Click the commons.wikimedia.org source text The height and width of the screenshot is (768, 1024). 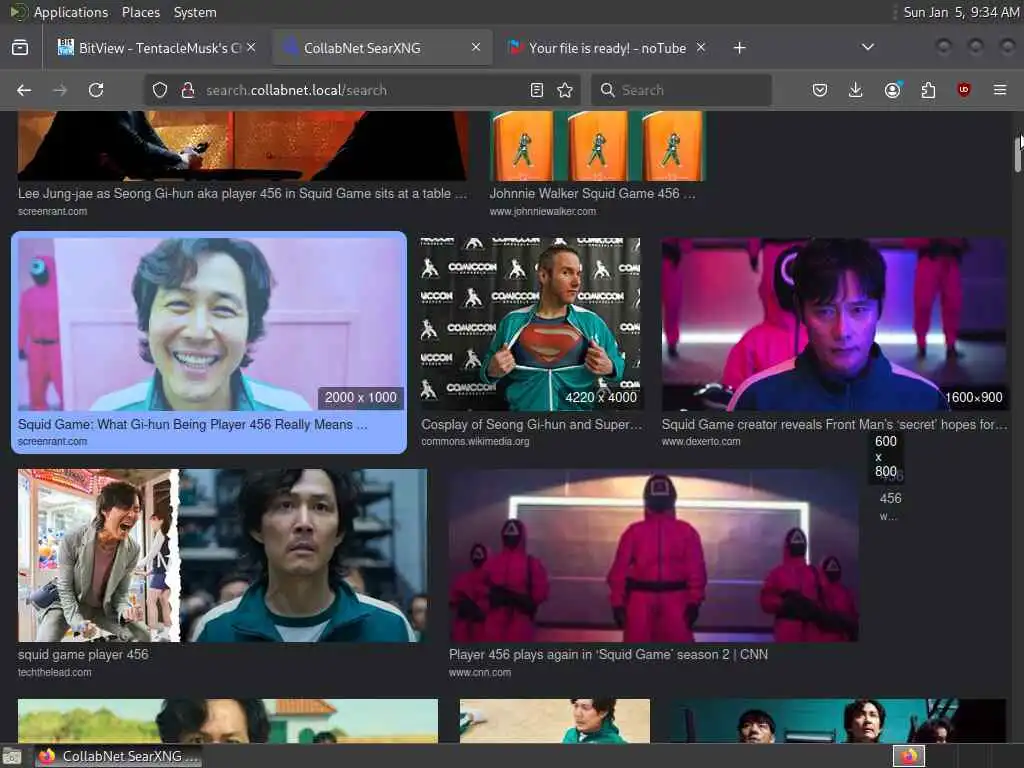pos(475,441)
